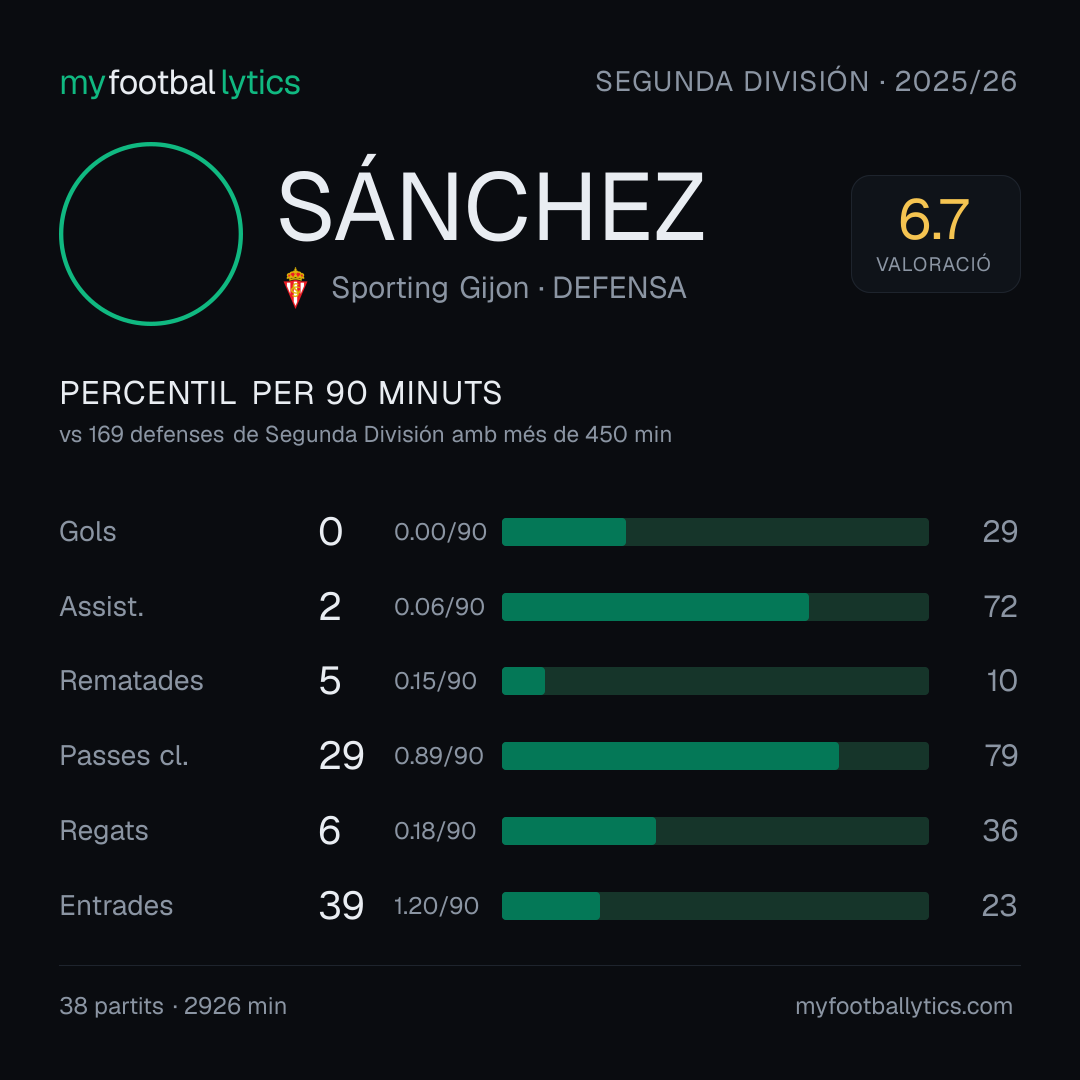Click the 39 Entrades total value

pyautogui.click(x=341, y=906)
